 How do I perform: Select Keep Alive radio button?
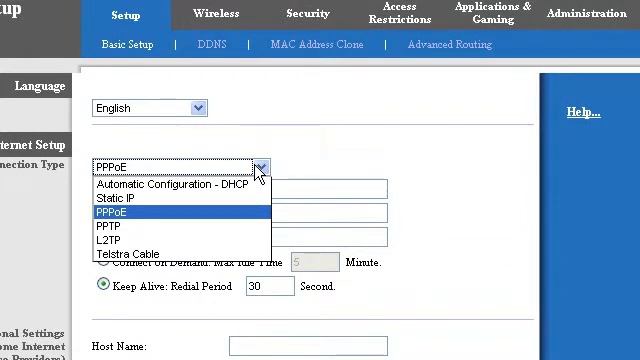pos(103,284)
